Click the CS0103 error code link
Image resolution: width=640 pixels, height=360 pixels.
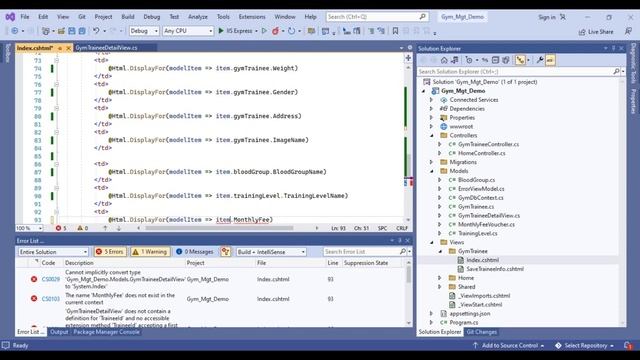[51, 299]
